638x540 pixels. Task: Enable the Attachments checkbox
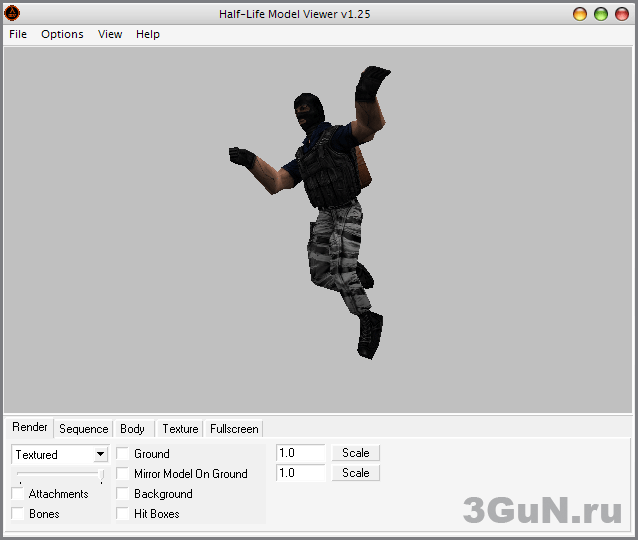point(17,493)
